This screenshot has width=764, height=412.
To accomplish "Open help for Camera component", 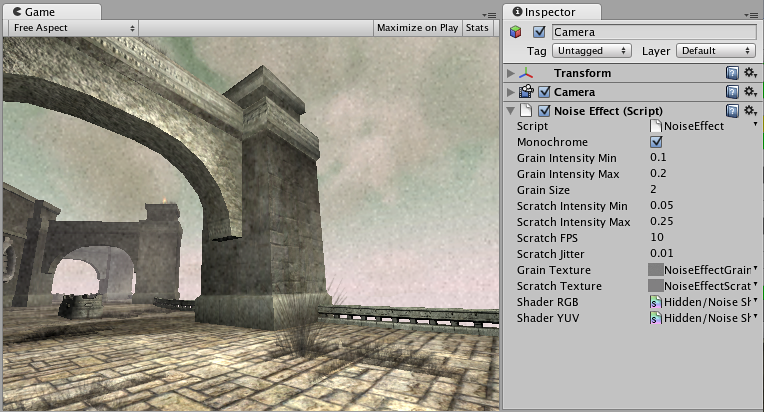I will [732, 92].
